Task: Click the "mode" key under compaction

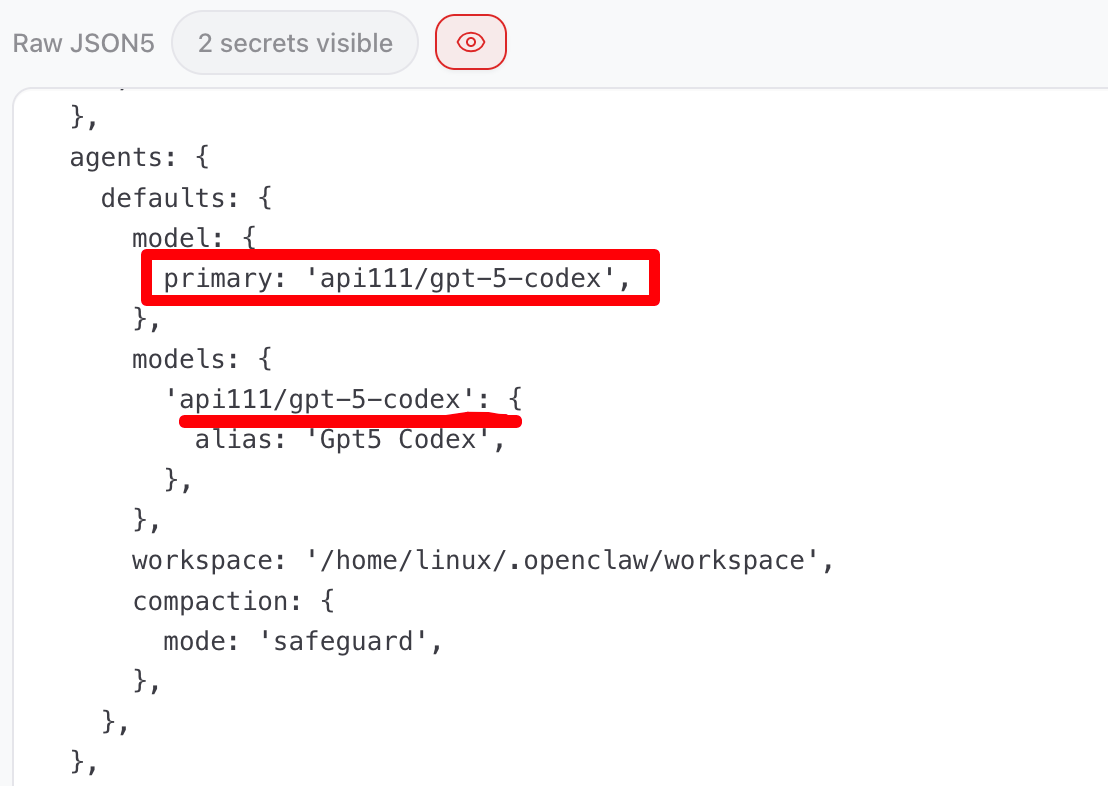Action: tap(195, 641)
